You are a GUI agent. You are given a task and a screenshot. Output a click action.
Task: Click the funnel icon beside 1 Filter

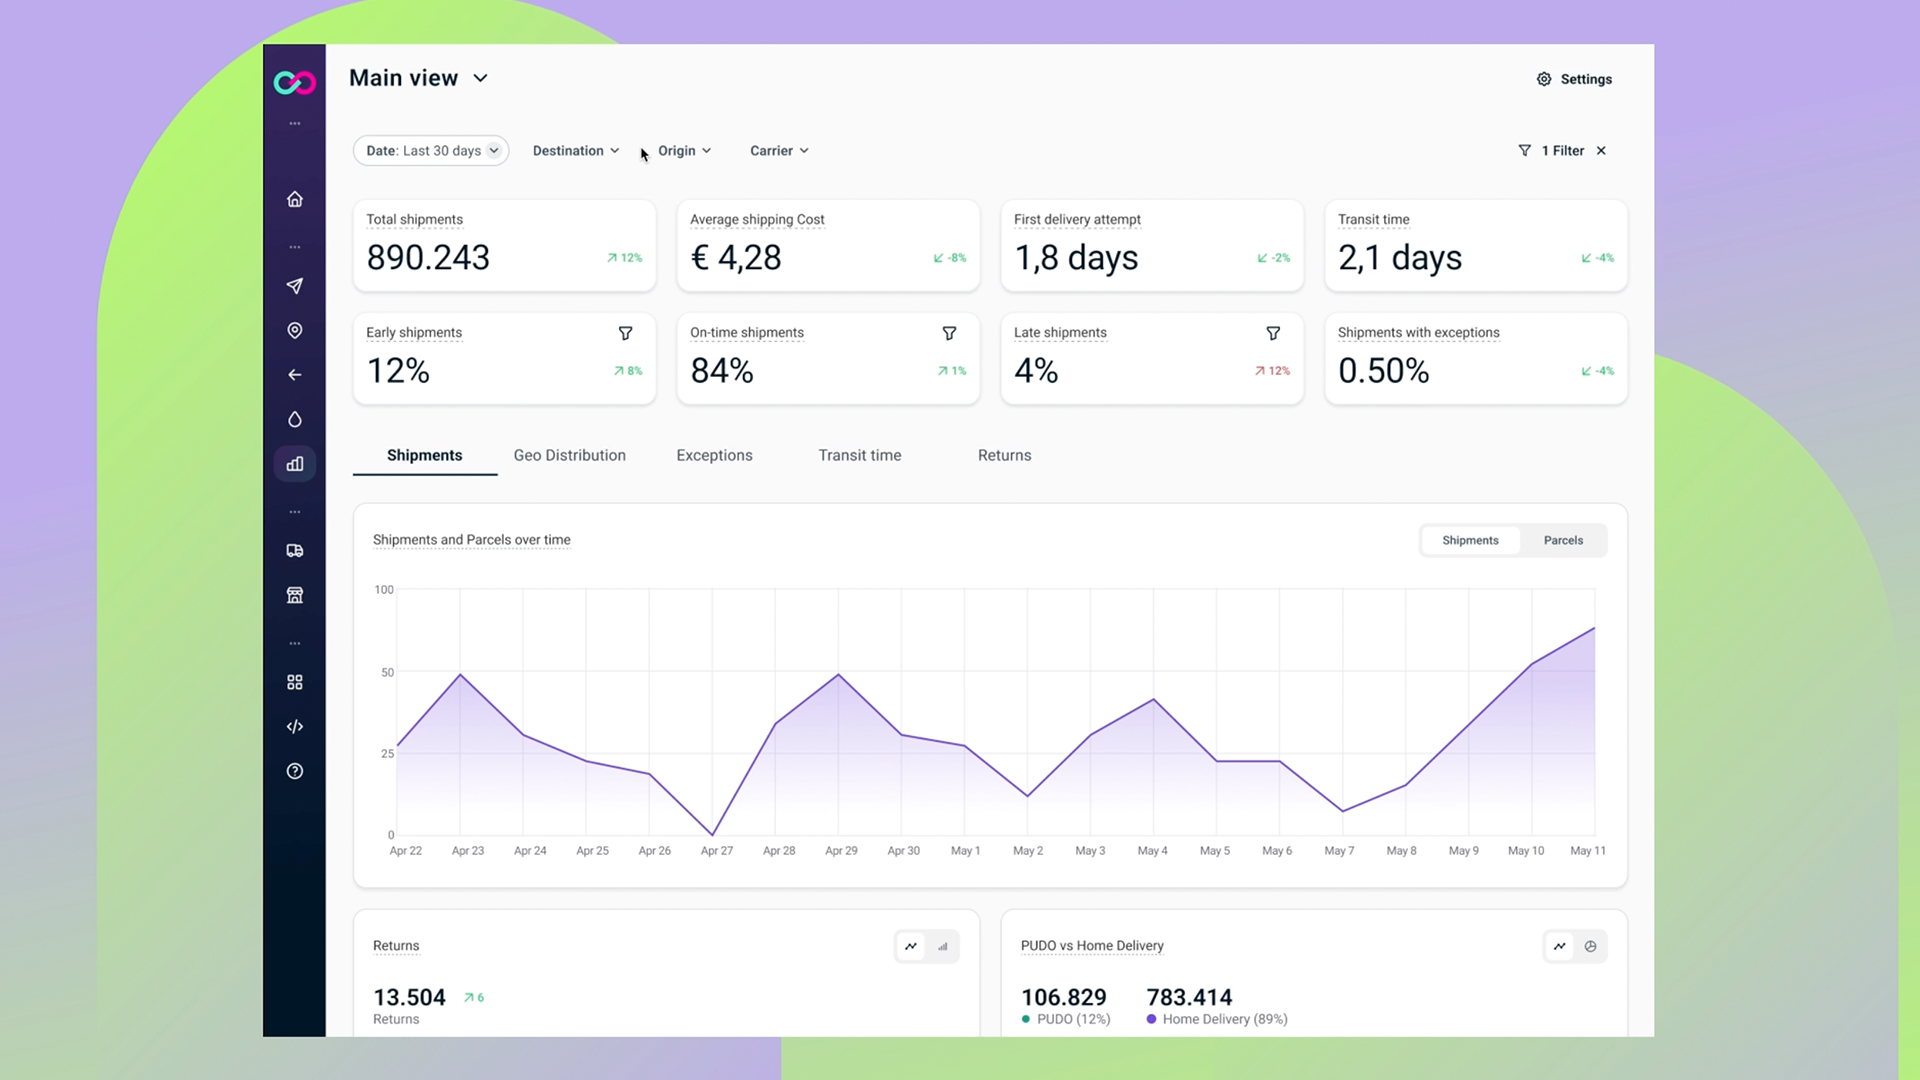tap(1524, 151)
